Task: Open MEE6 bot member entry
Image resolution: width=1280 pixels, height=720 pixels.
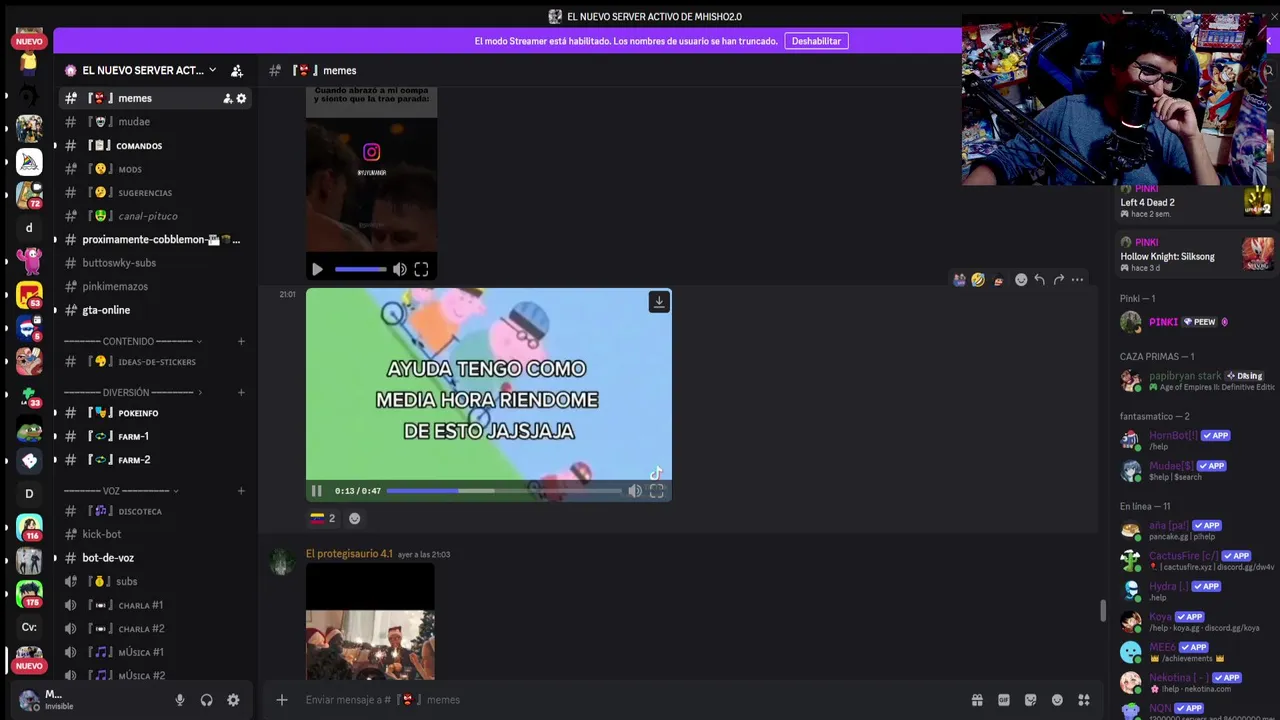Action: (1194, 652)
